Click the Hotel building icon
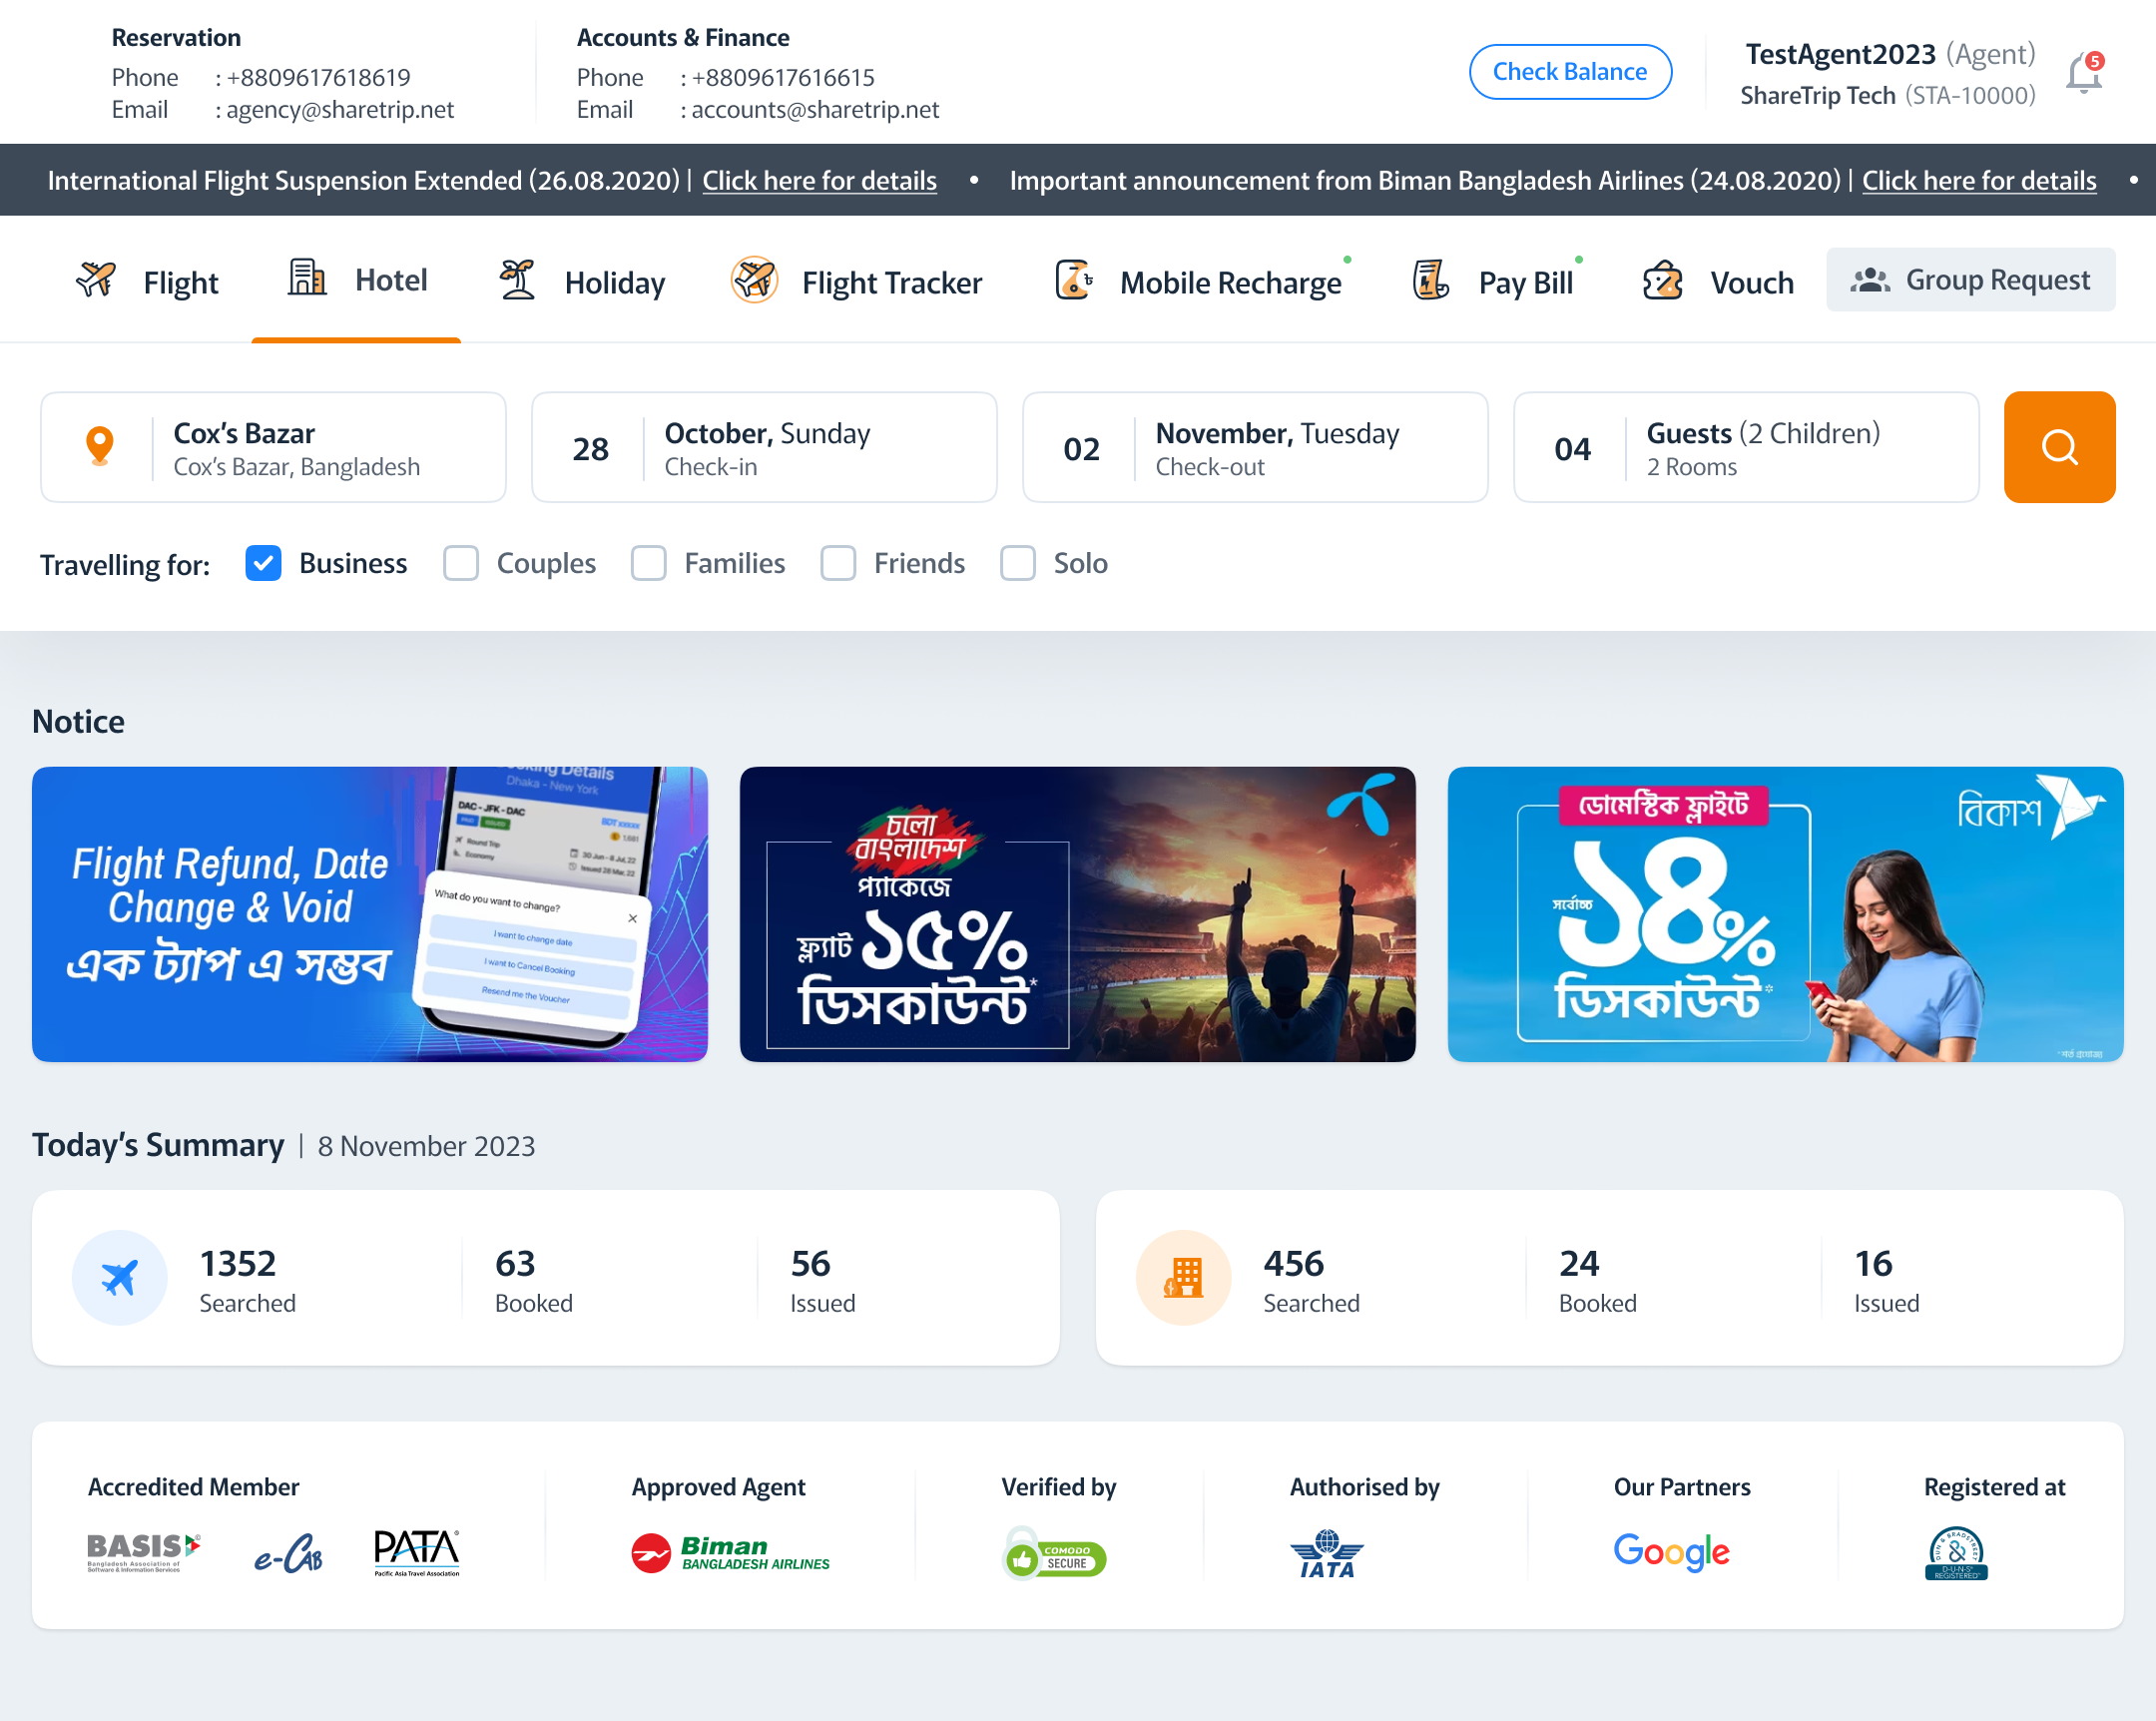Screen dimensions: 2156x1721 tap(307, 277)
